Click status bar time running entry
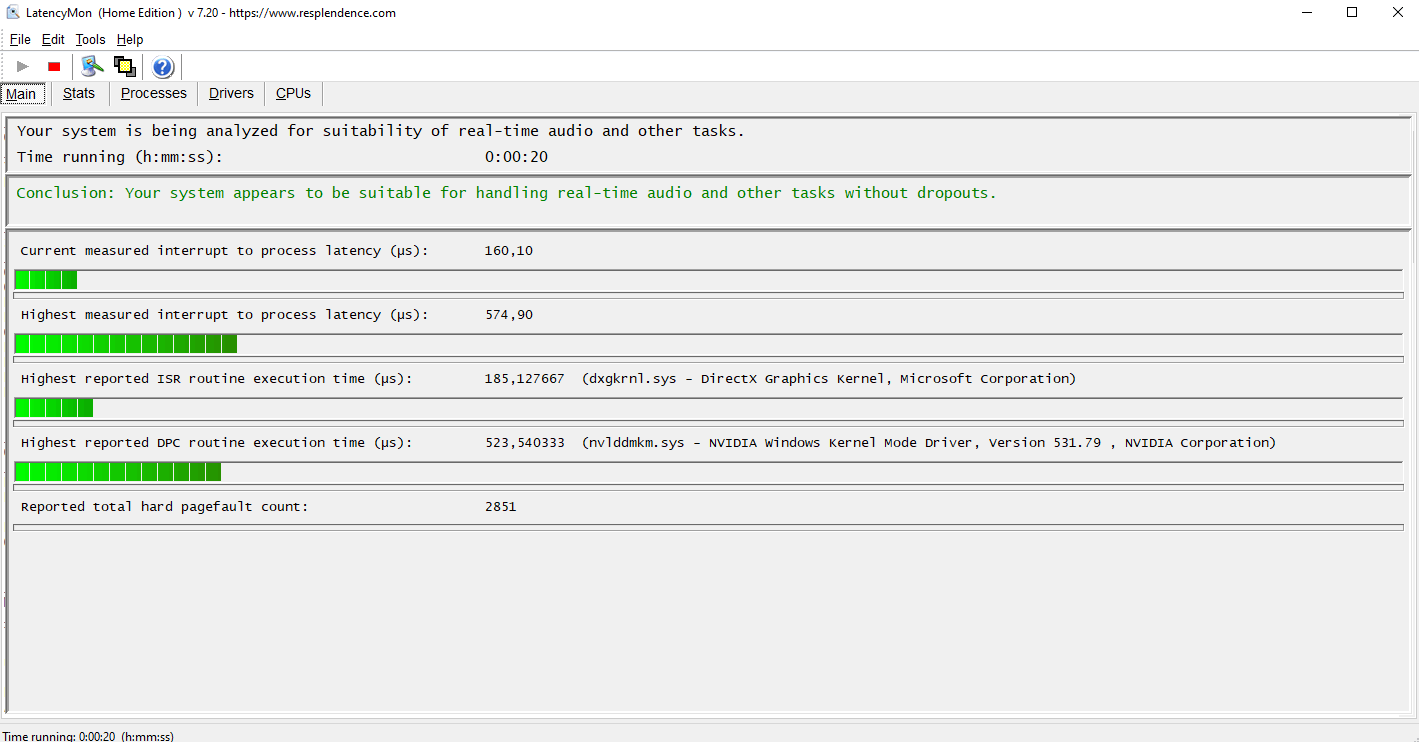Image resolution: width=1419 pixels, height=742 pixels. click(88, 736)
